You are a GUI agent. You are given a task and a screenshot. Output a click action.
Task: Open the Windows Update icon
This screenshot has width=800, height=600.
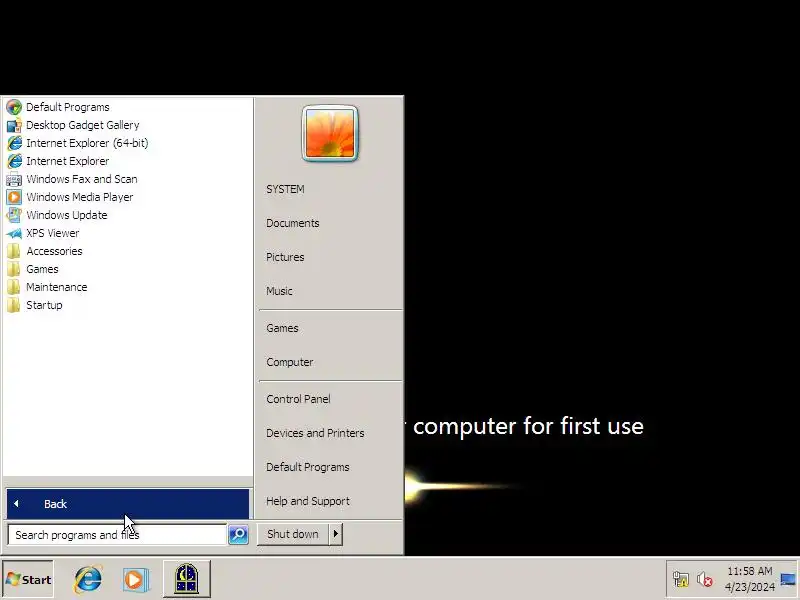[x=14, y=215]
